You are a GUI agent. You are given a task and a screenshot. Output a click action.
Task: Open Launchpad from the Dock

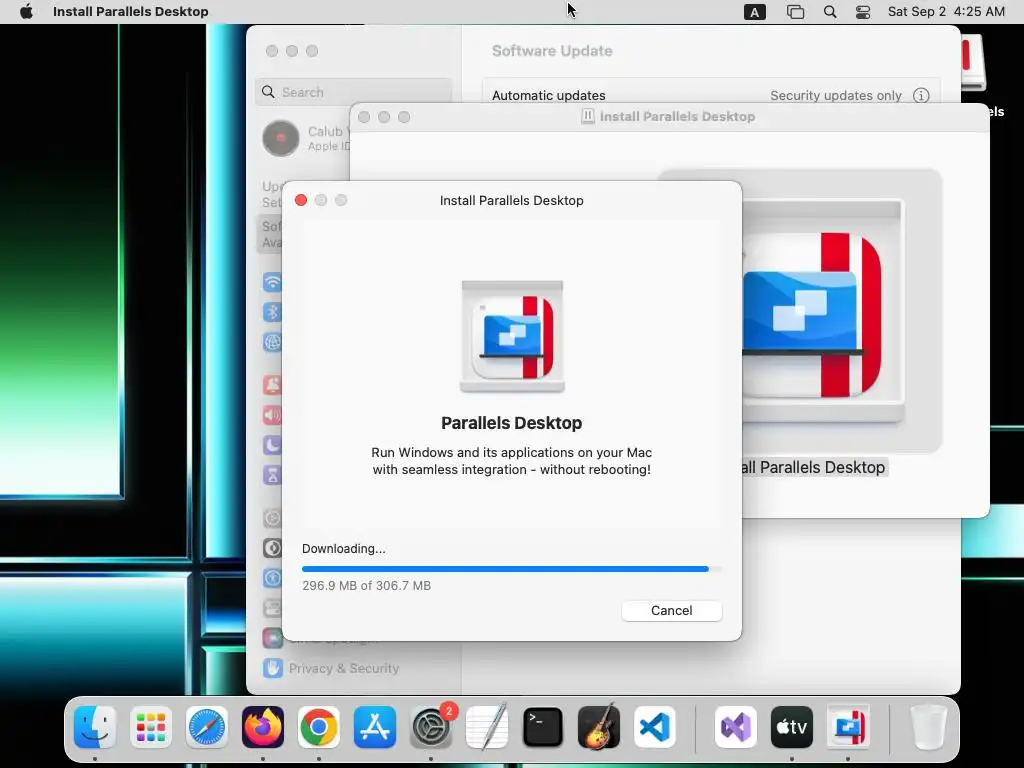151,727
